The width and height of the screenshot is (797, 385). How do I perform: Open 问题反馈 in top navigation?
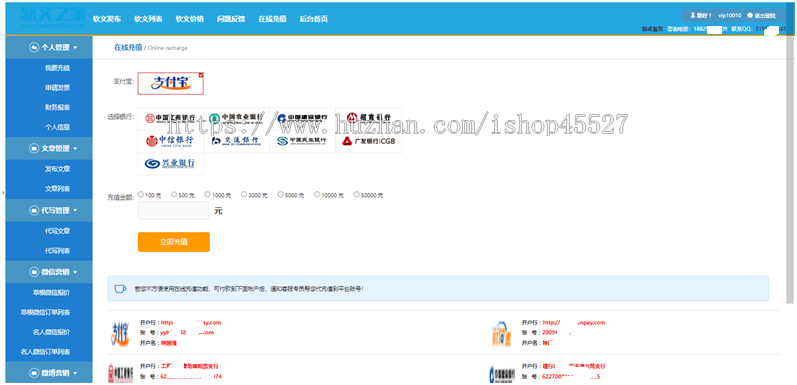tap(231, 19)
